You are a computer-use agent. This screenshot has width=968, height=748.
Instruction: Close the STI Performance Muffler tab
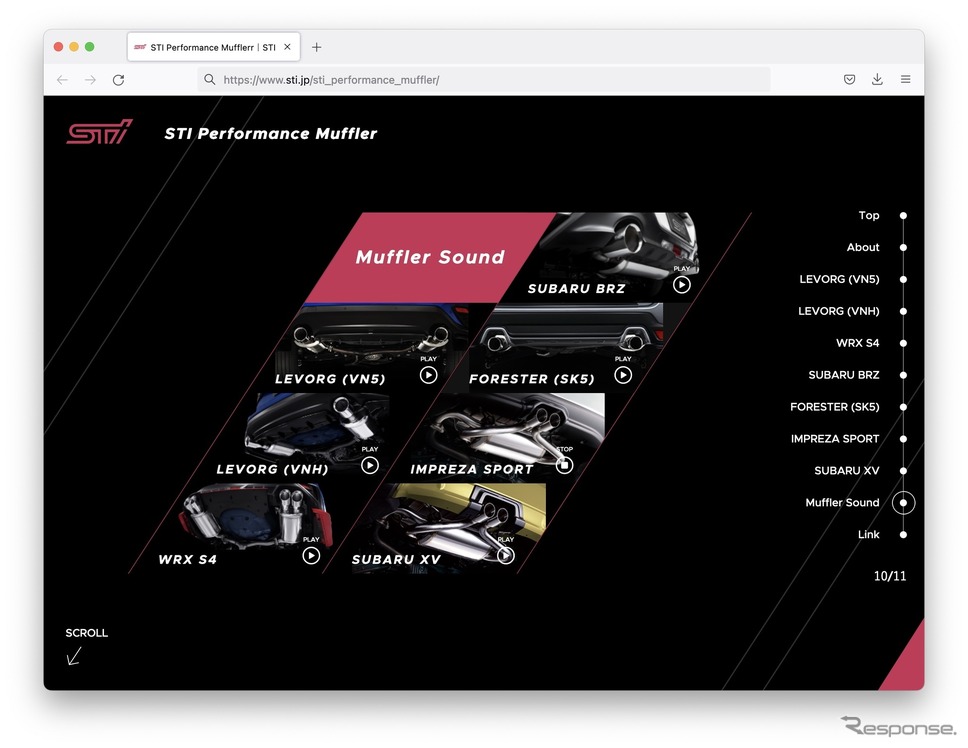(x=287, y=47)
